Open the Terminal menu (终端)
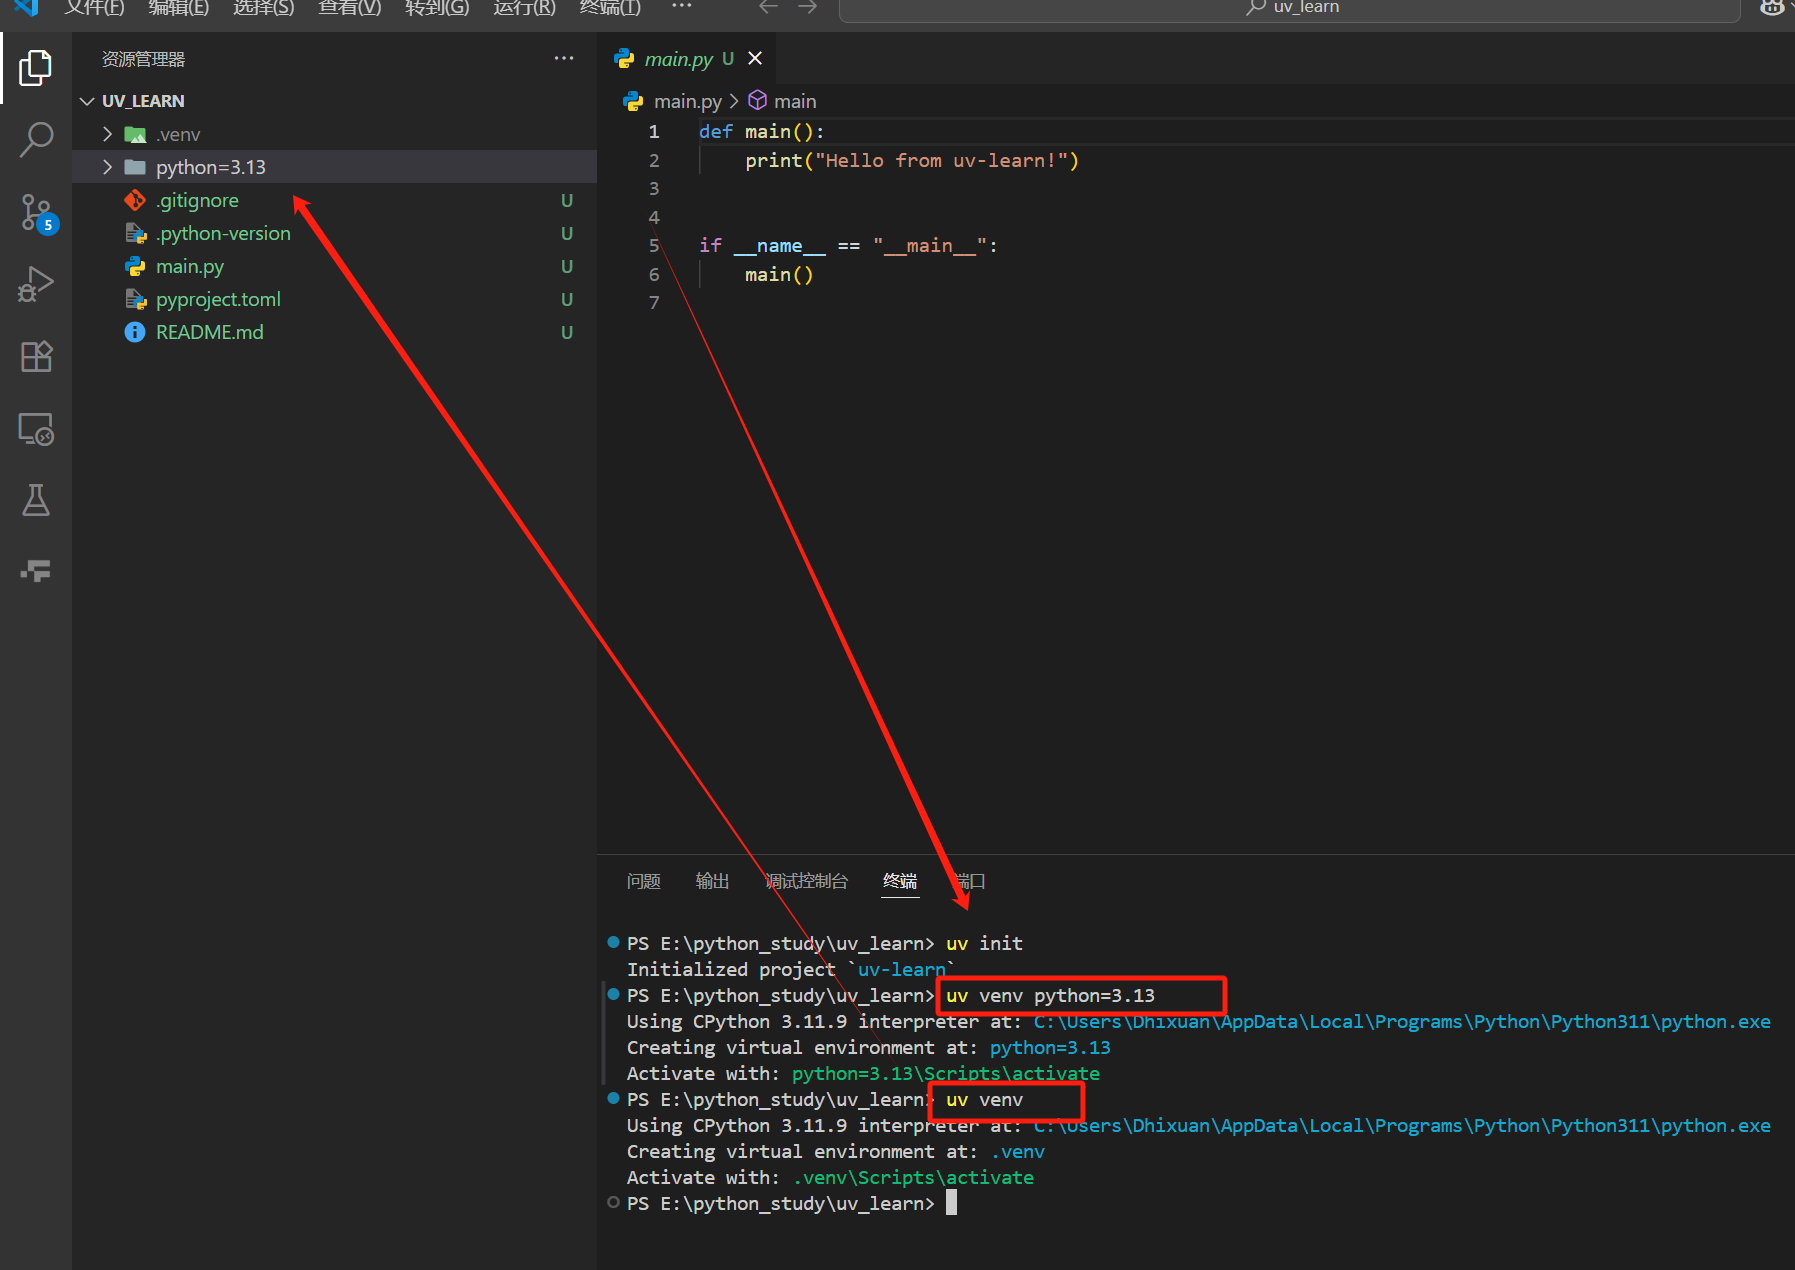Screen dimensions: 1795x1270 pyautogui.click(x=610, y=8)
